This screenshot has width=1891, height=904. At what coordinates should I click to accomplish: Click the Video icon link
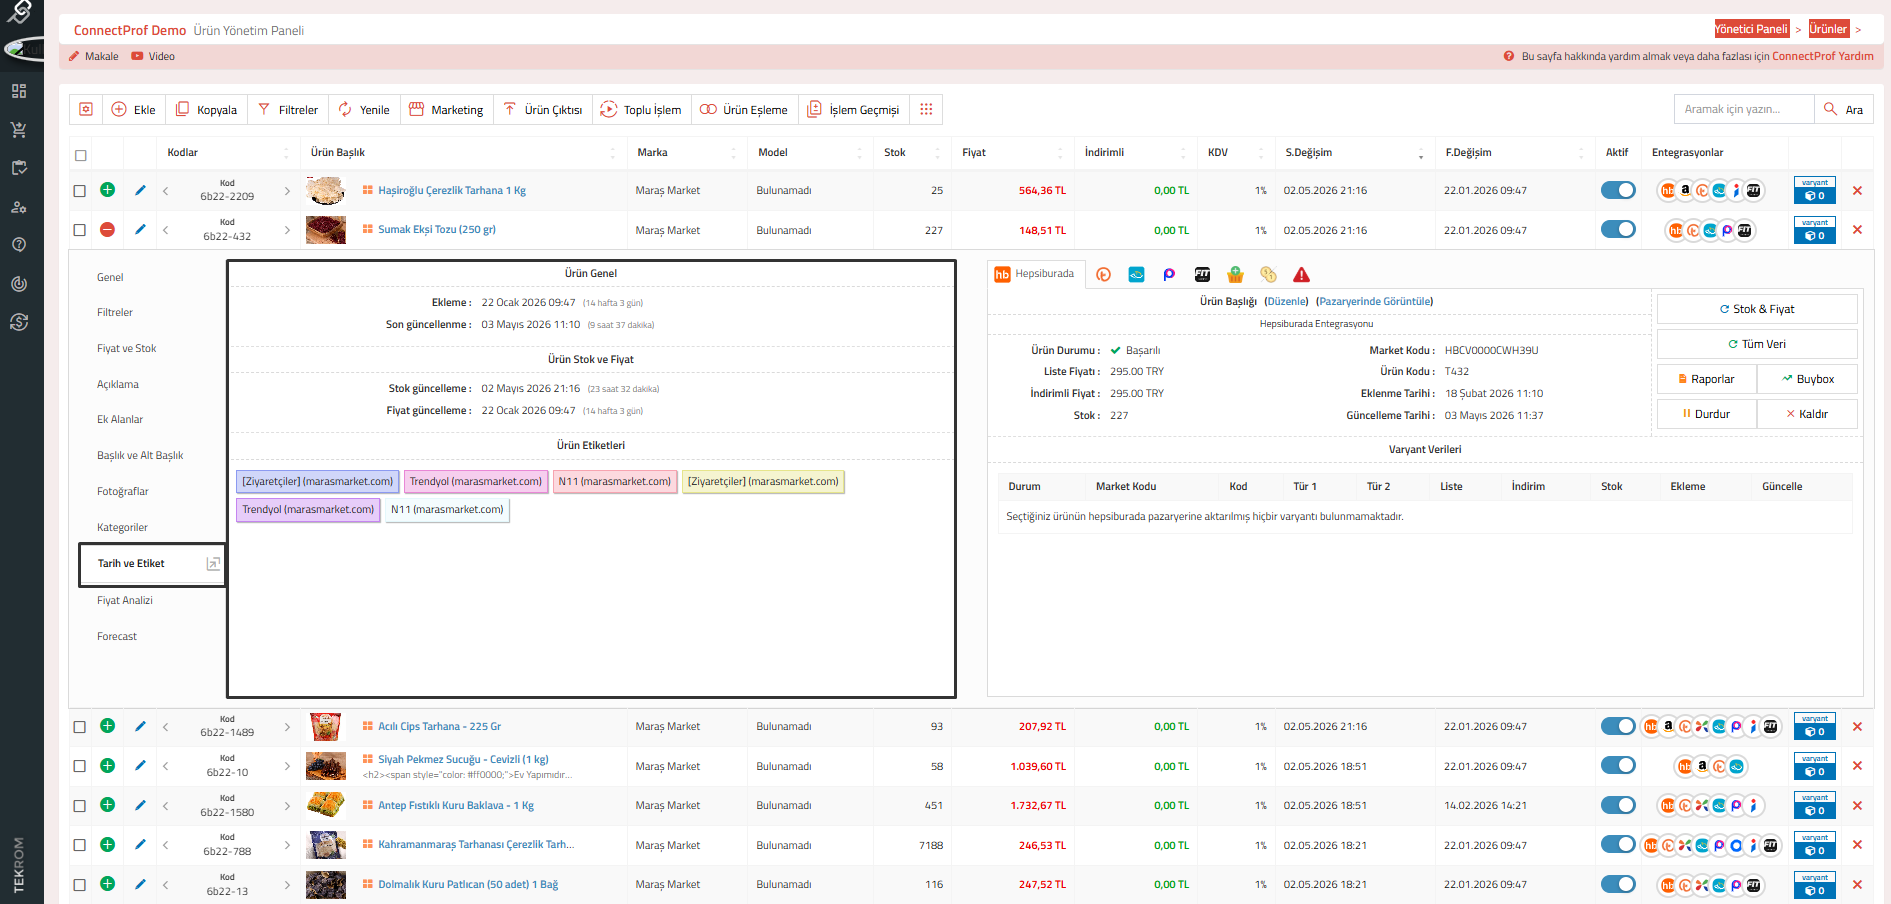tap(153, 57)
